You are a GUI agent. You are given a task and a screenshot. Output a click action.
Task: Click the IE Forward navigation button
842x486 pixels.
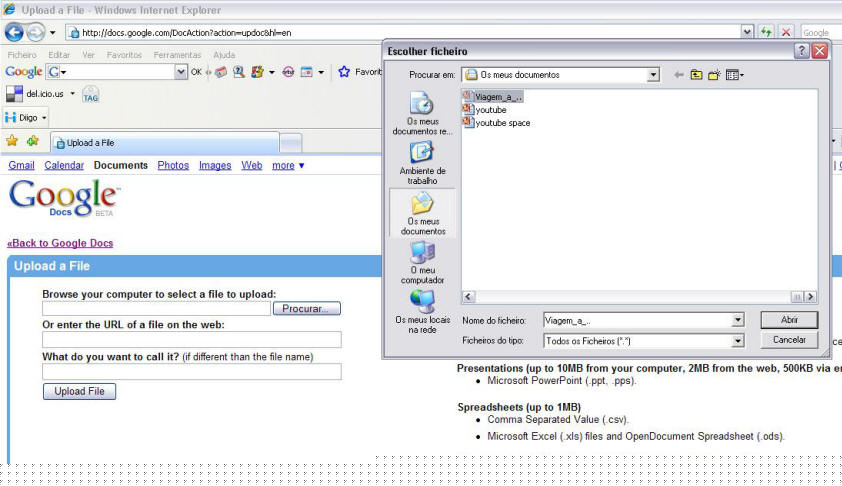coord(35,33)
